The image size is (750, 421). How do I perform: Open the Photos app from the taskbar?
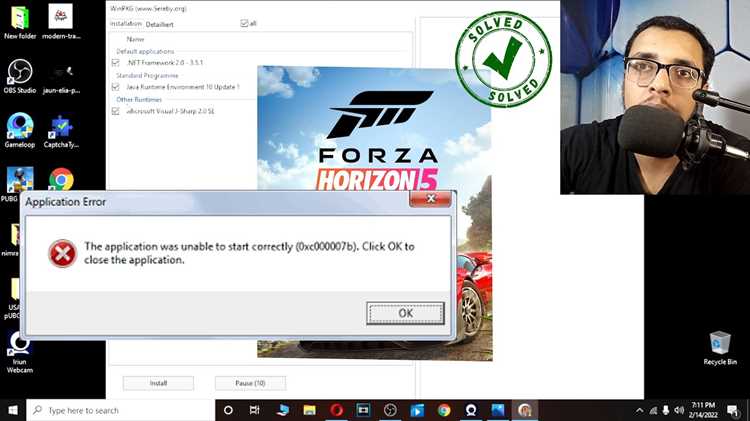[x=497, y=410]
